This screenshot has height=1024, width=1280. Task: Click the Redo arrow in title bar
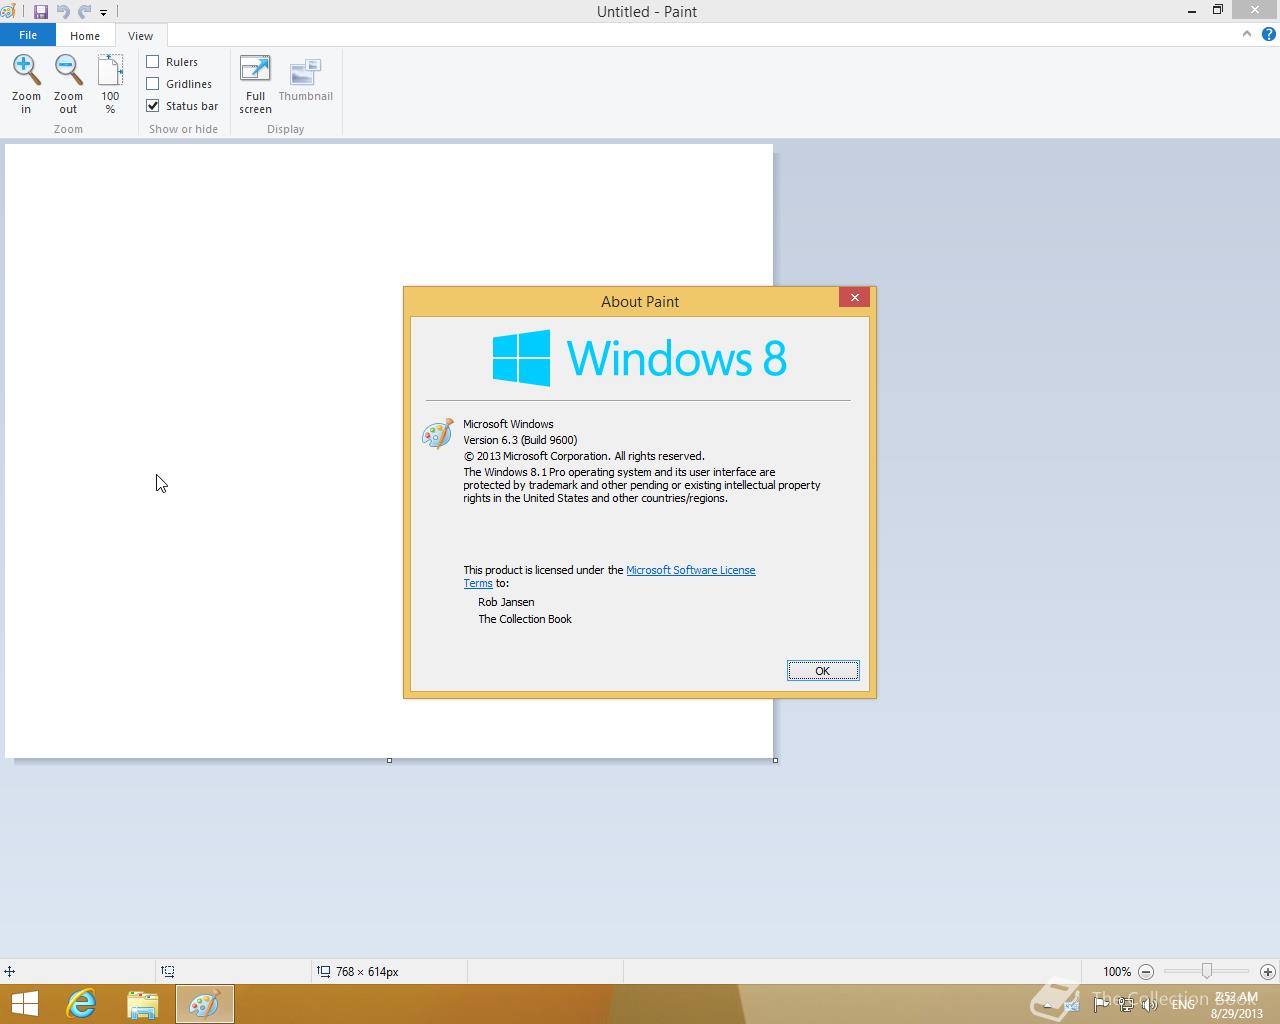[x=84, y=12]
